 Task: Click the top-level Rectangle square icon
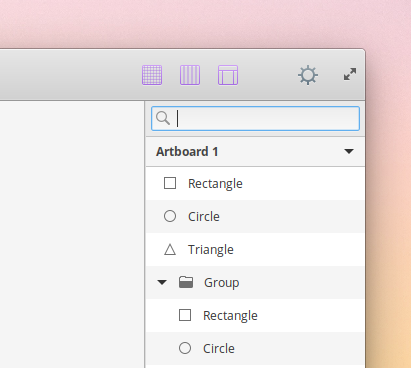tap(170, 183)
